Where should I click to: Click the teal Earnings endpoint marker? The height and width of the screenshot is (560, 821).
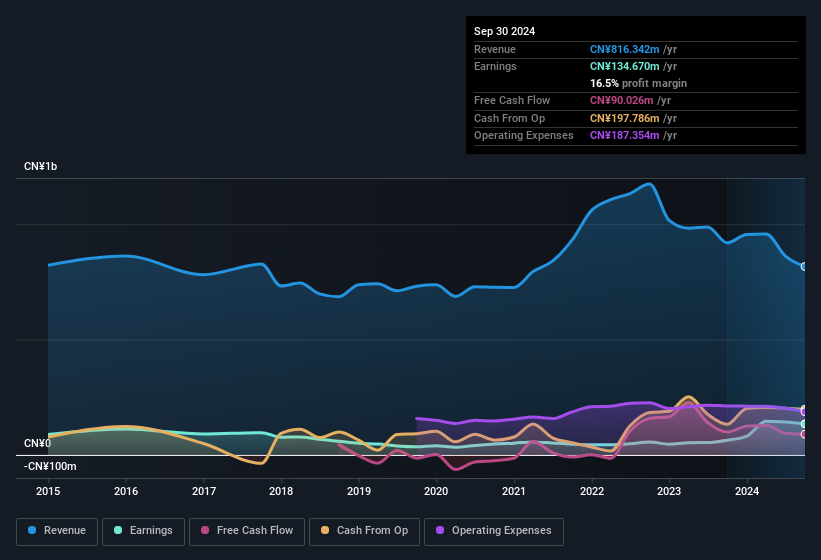804,424
